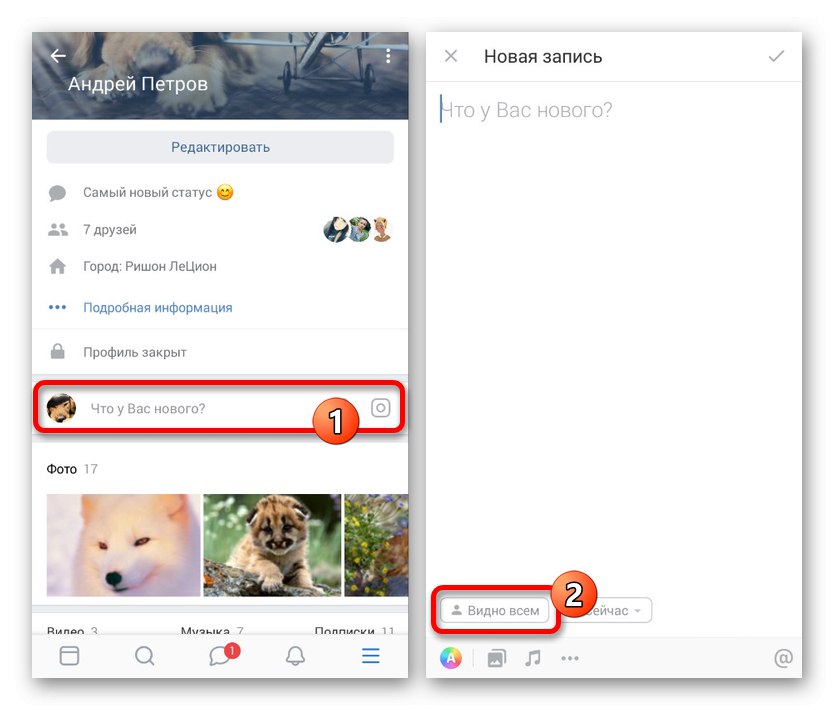Click the Редактировать button
The image size is (834, 710).
pyautogui.click(x=220, y=147)
